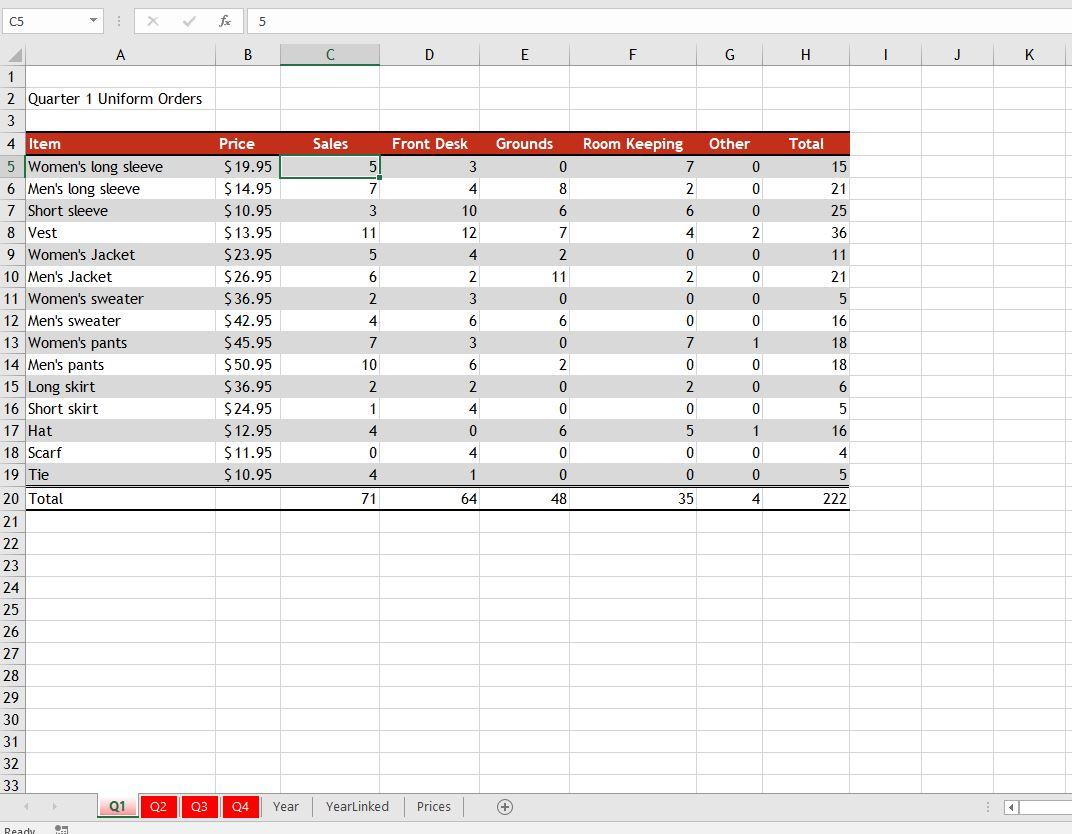Click the macro recording icon in status bar

61,829
